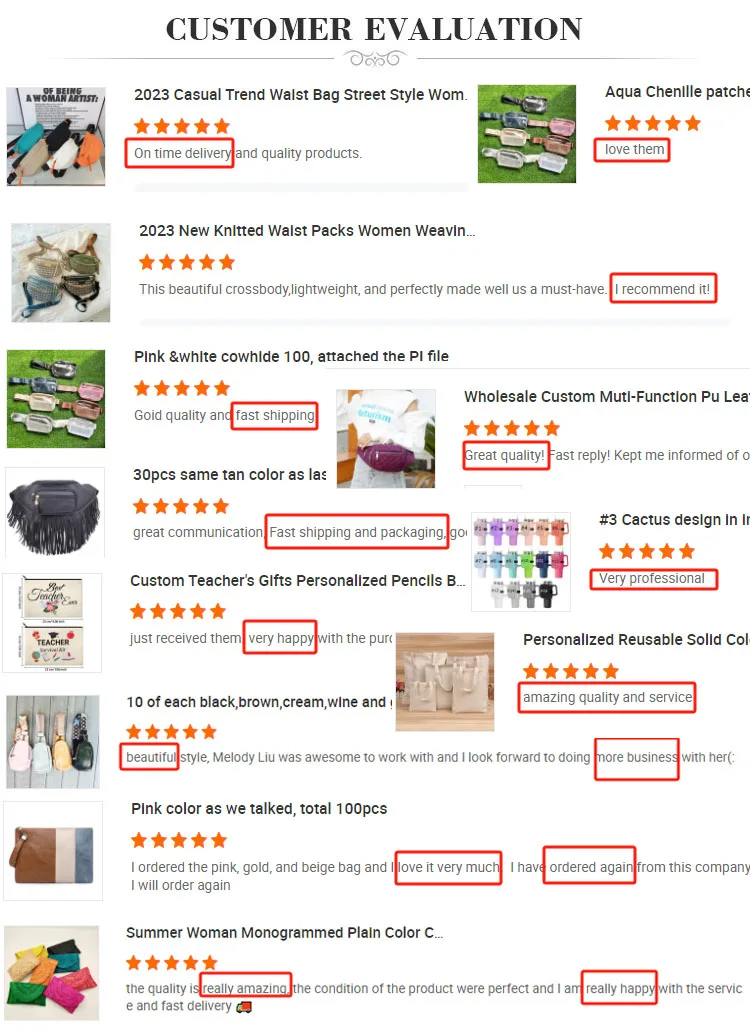Click the five-star rating under Aqua Chenille
The width and height of the screenshot is (750, 1031).
click(653, 123)
